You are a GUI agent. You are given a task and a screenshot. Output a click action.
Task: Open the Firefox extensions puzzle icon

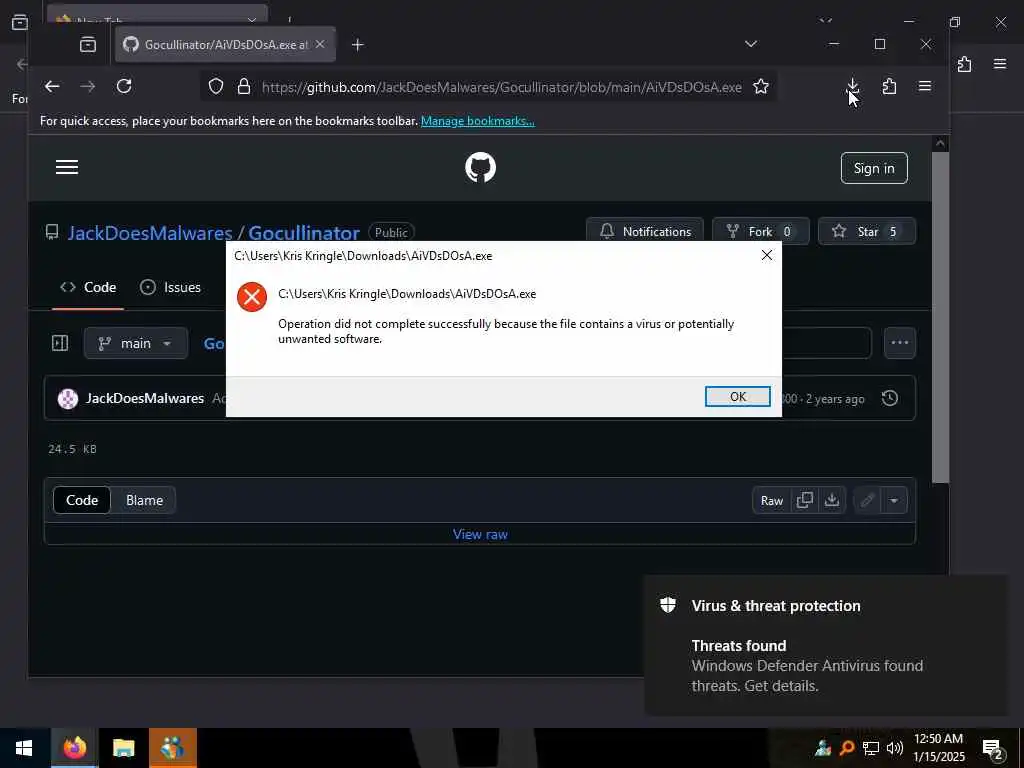[889, 86]
